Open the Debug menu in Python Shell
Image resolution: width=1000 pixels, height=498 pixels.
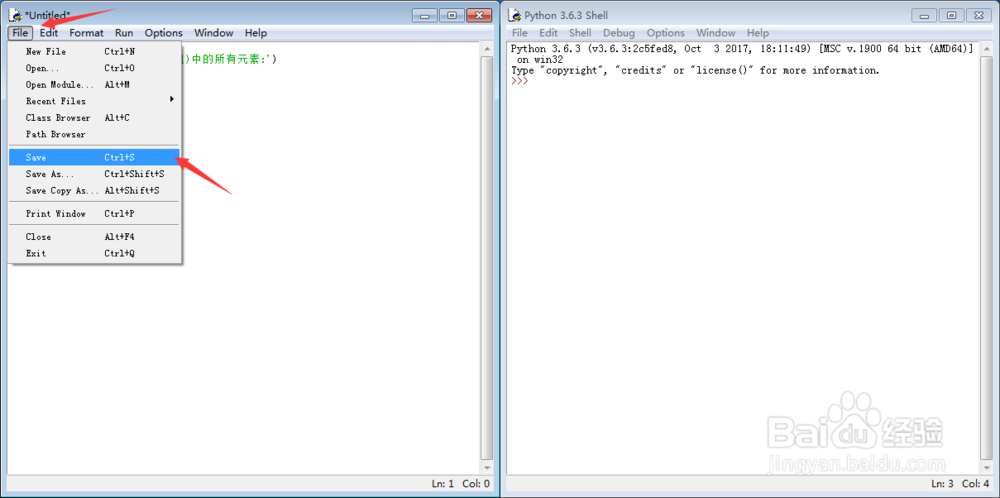[619, 33]
